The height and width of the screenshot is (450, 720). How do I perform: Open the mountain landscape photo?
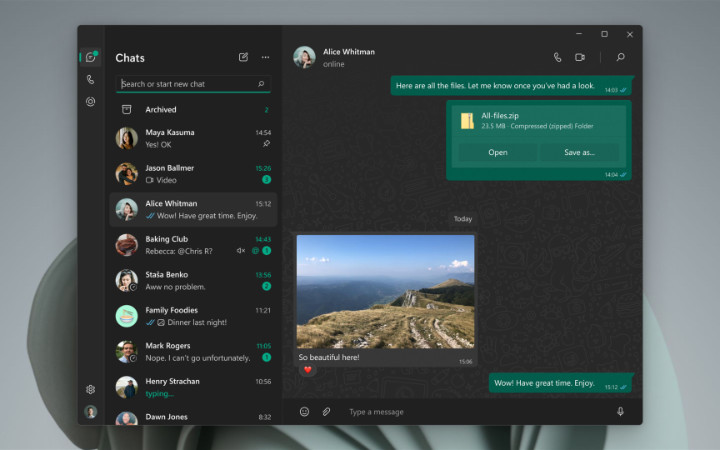(x=386, y=292)
